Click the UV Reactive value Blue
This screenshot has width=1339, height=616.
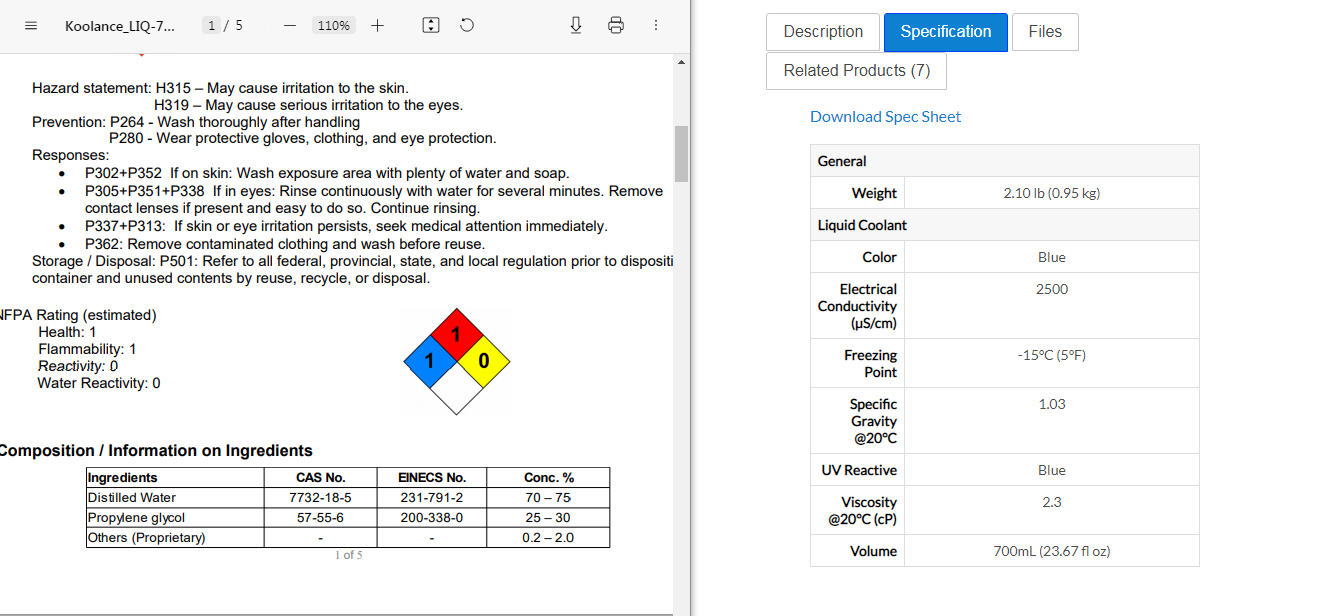[x=1051, y=470]
